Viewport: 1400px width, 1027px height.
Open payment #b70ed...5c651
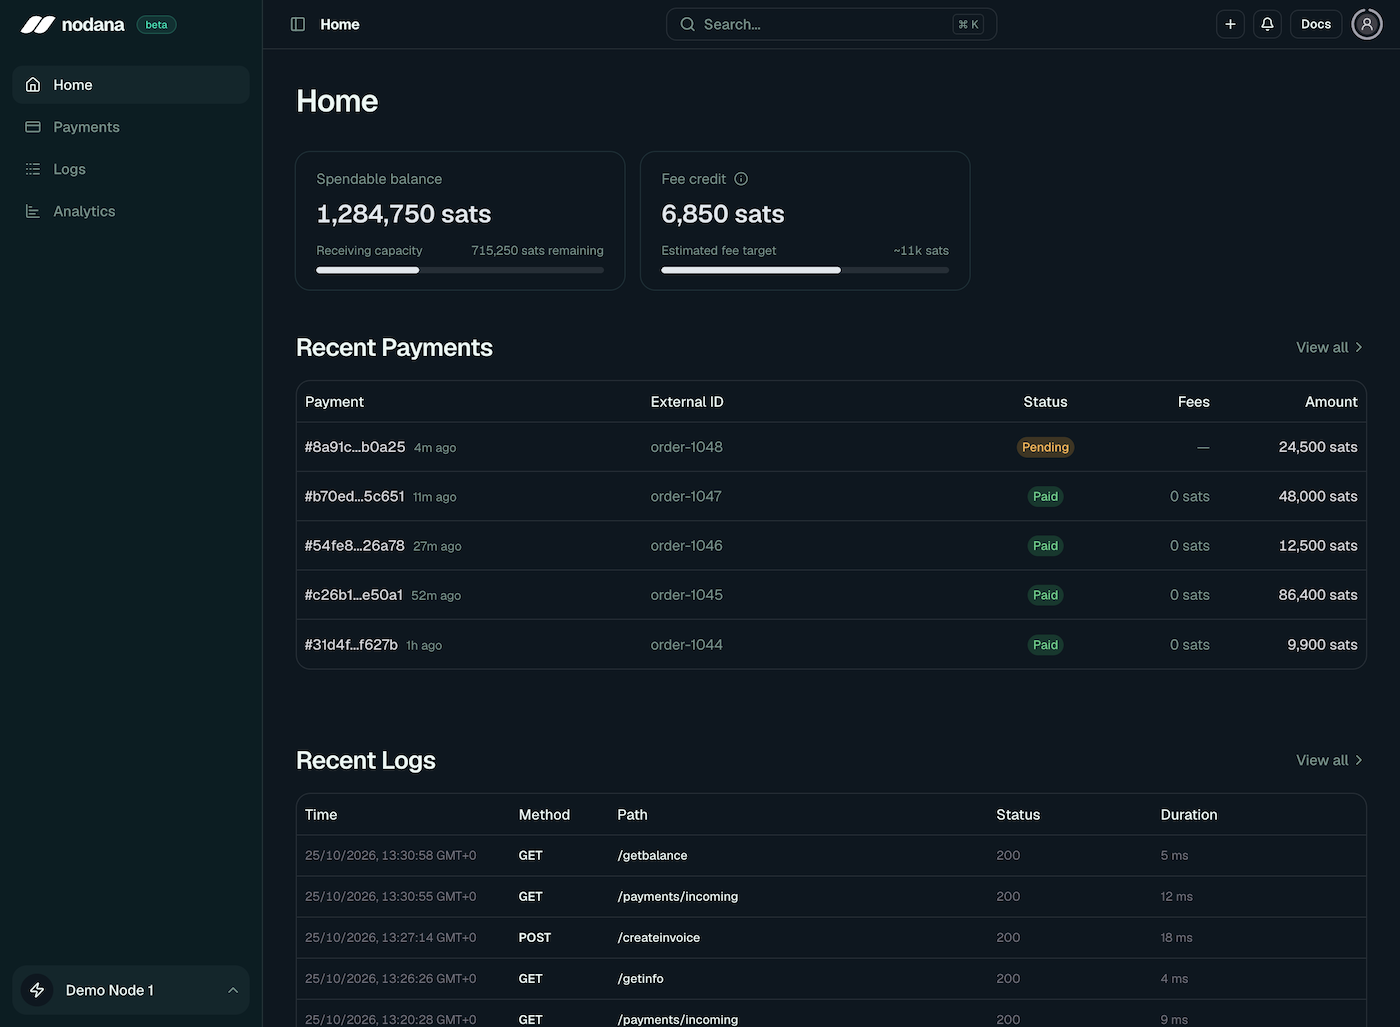[x=355, y=496]
